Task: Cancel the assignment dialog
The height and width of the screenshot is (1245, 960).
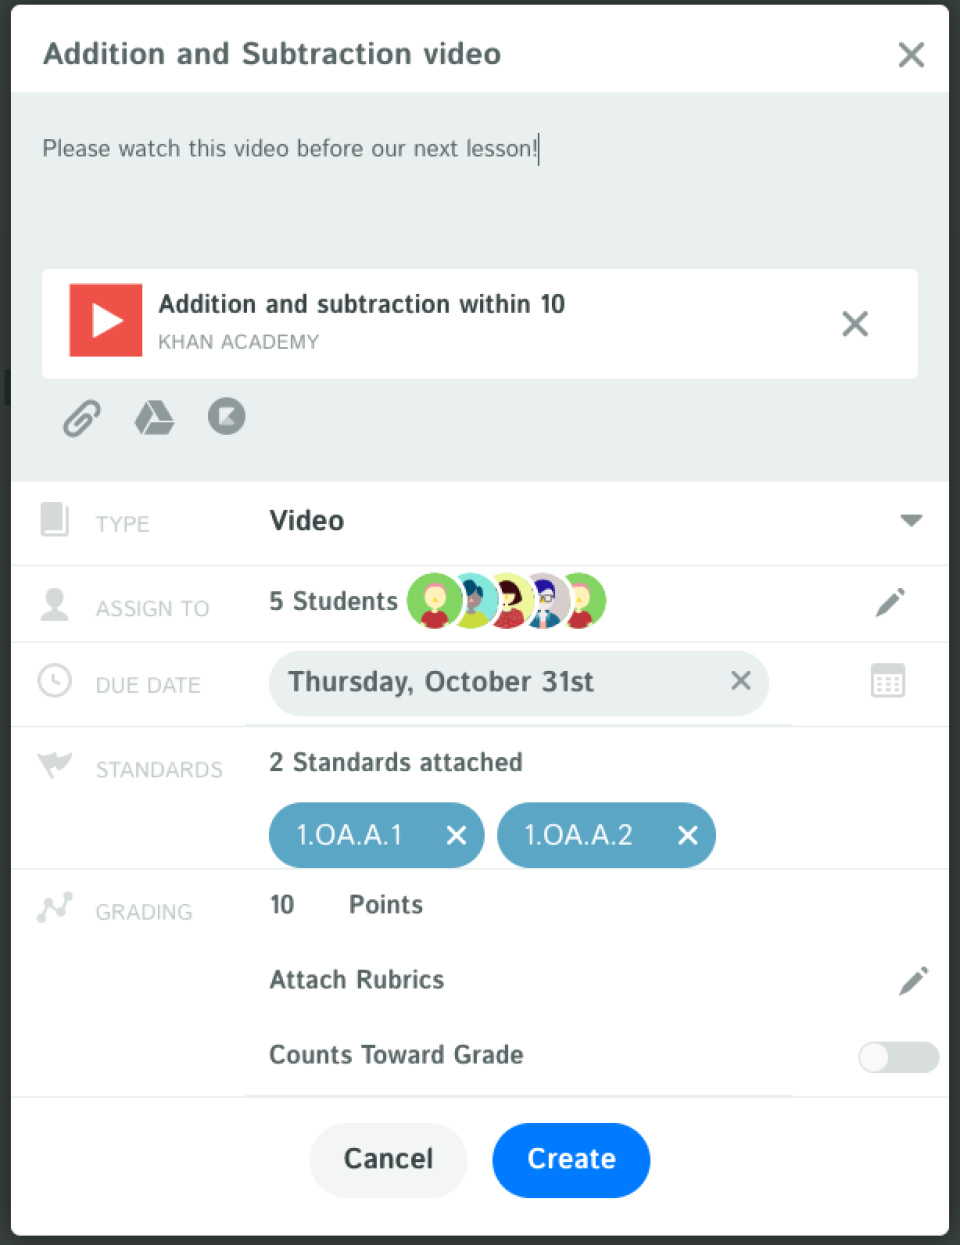Action: pyautogui.click(x=388, y=1159)
